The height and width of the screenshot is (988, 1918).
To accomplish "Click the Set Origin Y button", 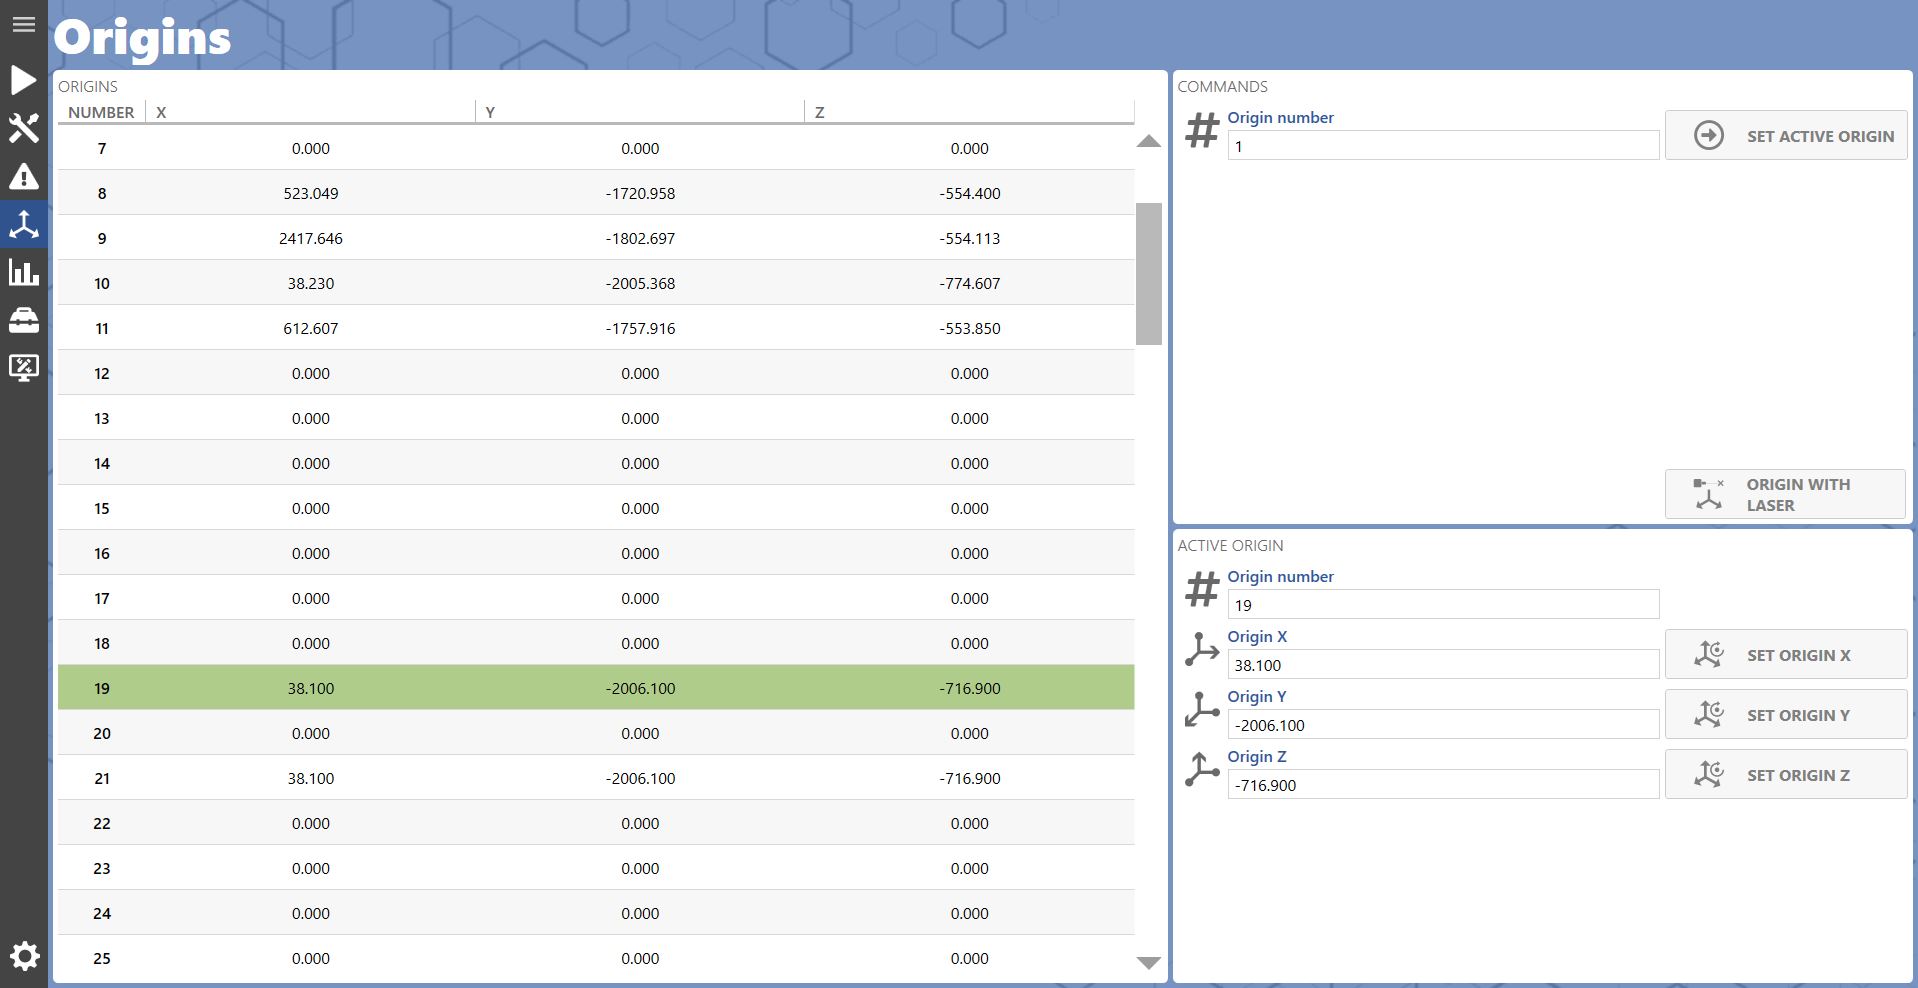I will tap(1786, 714).
